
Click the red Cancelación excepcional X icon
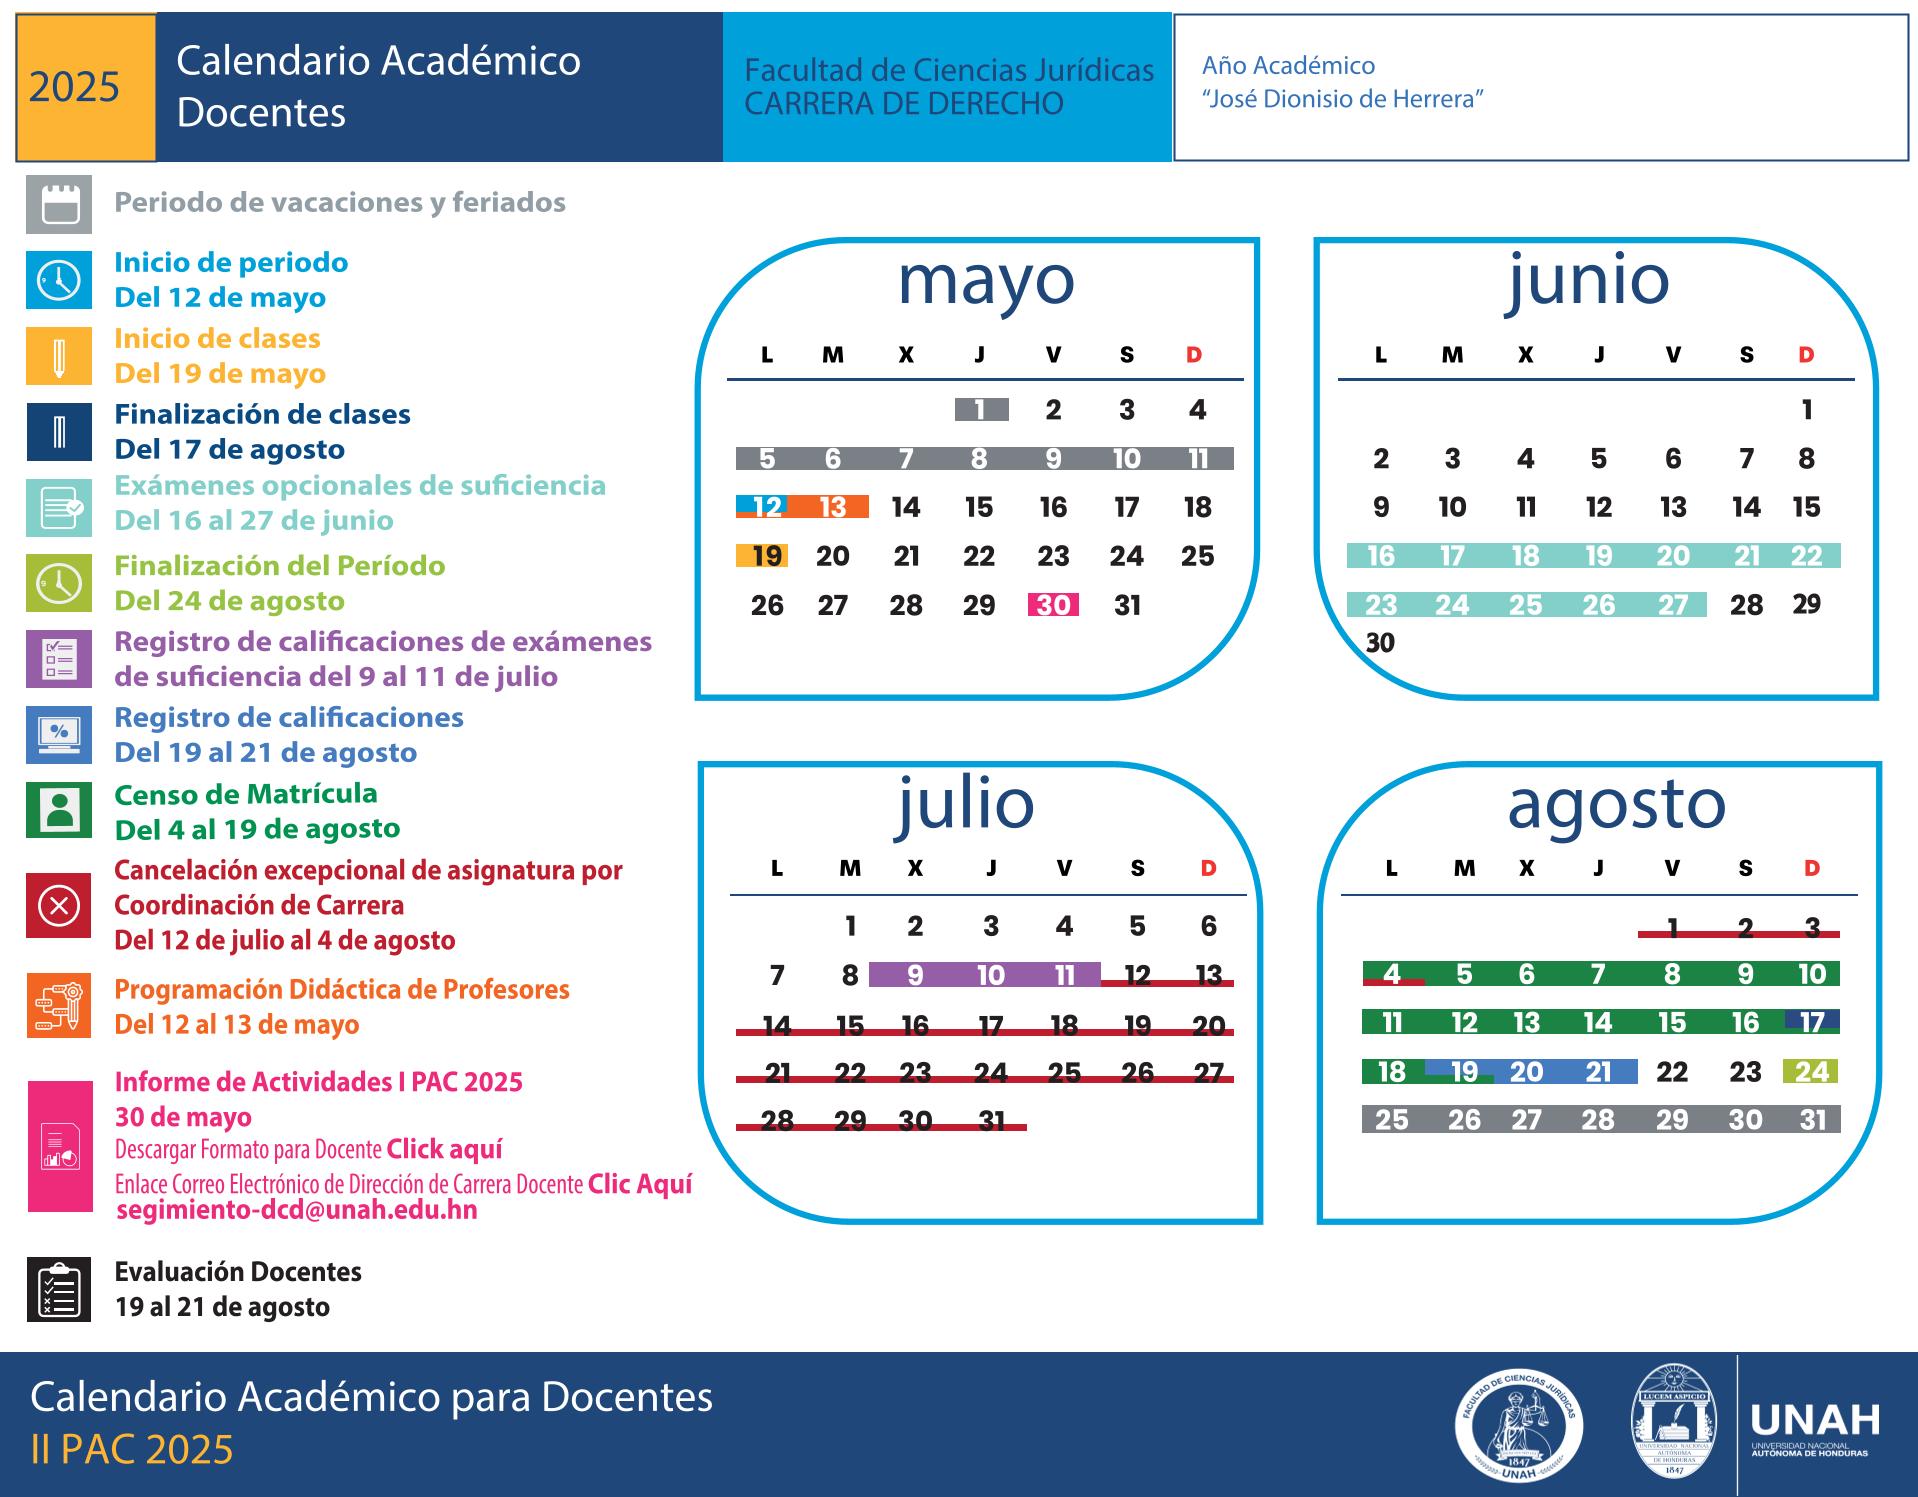59,905
